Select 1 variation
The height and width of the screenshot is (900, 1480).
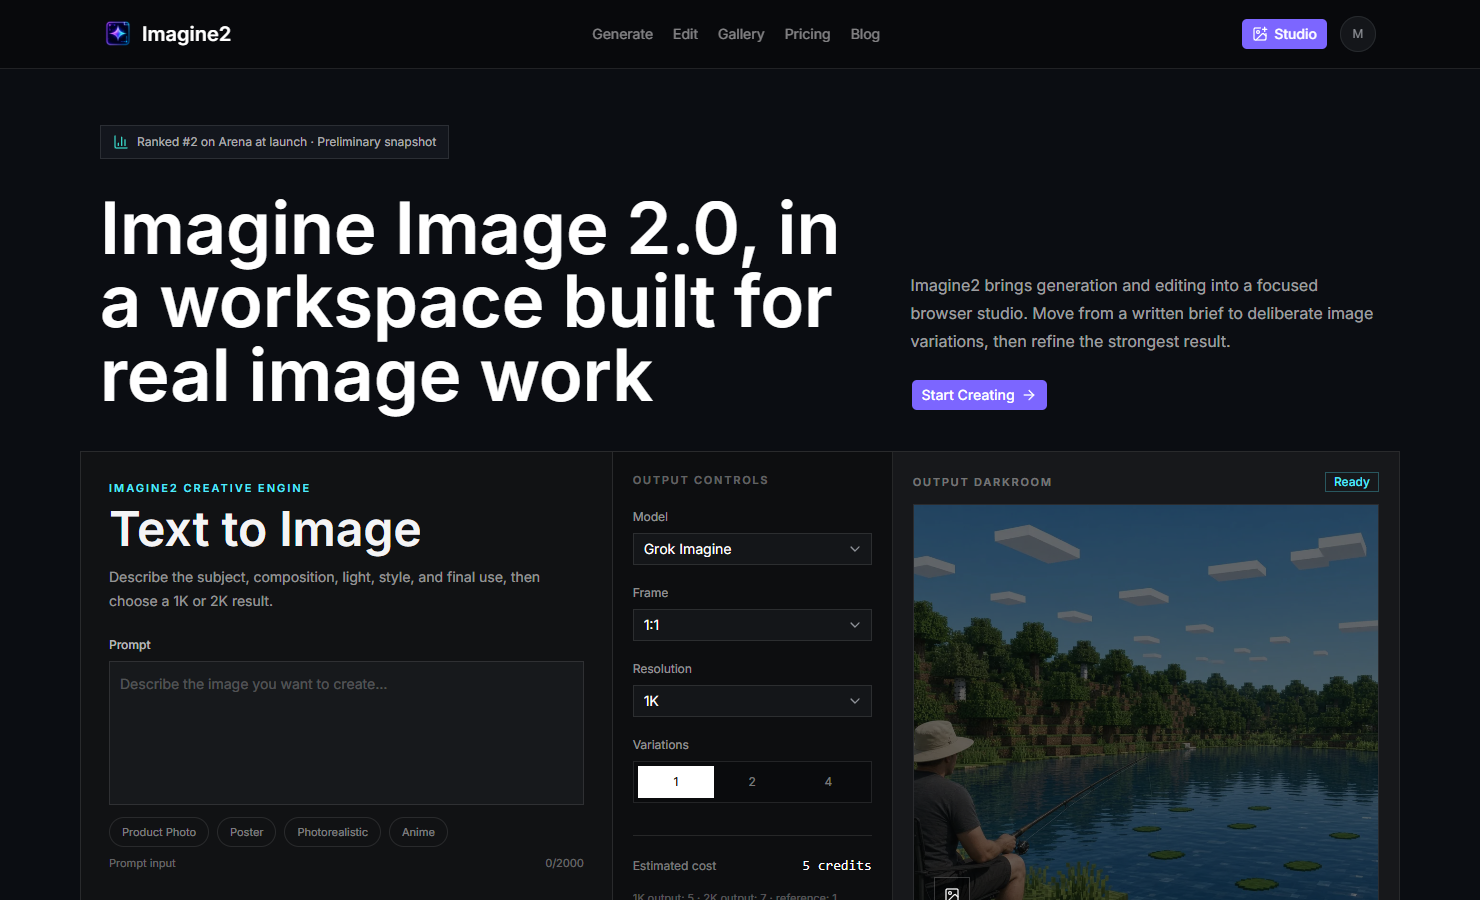(x=676, y=782)
